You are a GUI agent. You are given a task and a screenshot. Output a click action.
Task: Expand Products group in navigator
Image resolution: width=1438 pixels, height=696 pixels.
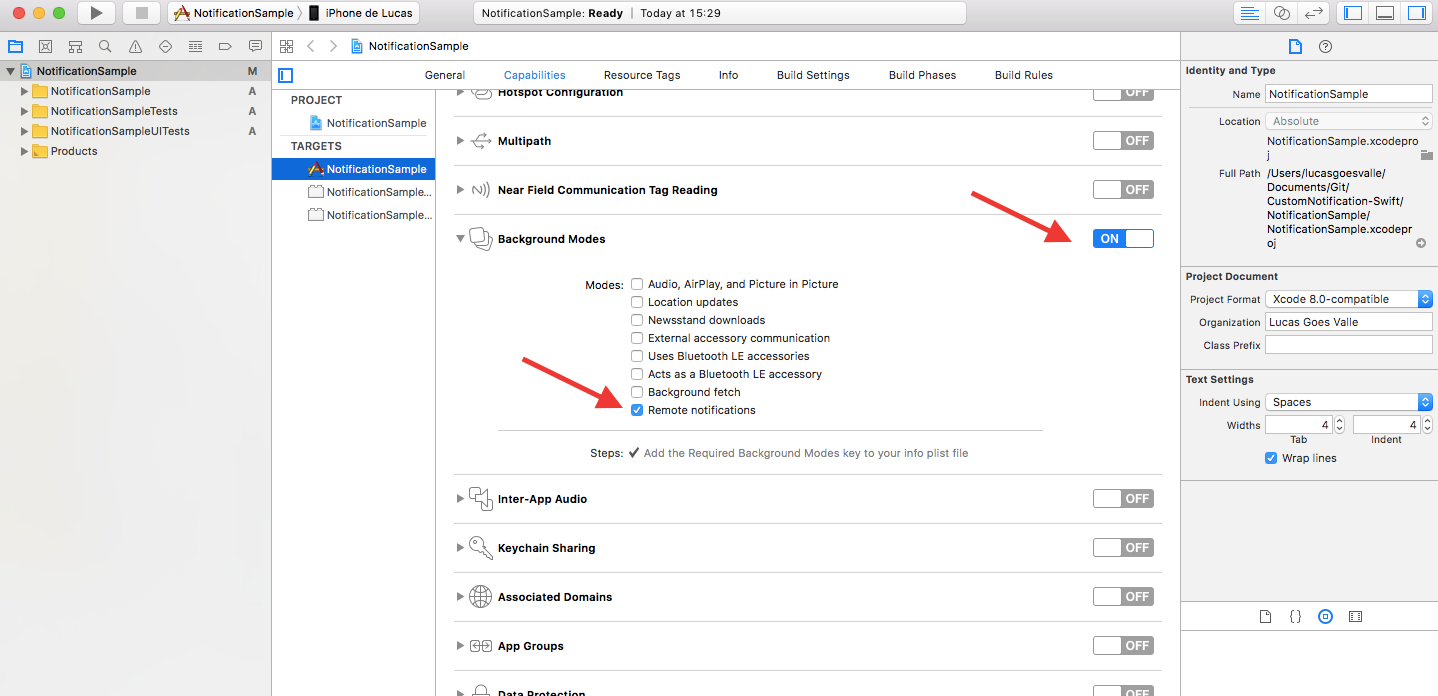25,151
